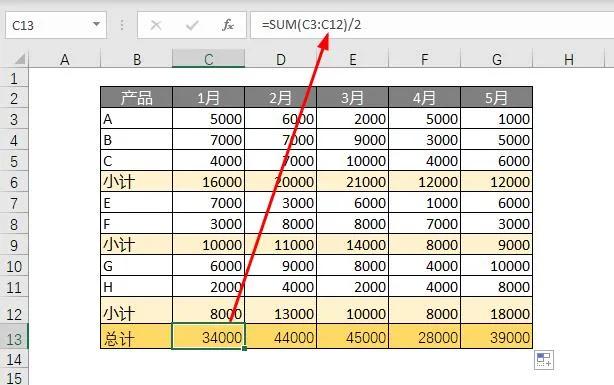The width and height of the screenshot is (614, 385).
Task: Select cell F7 showing 1000
Action: coord(424,202)
